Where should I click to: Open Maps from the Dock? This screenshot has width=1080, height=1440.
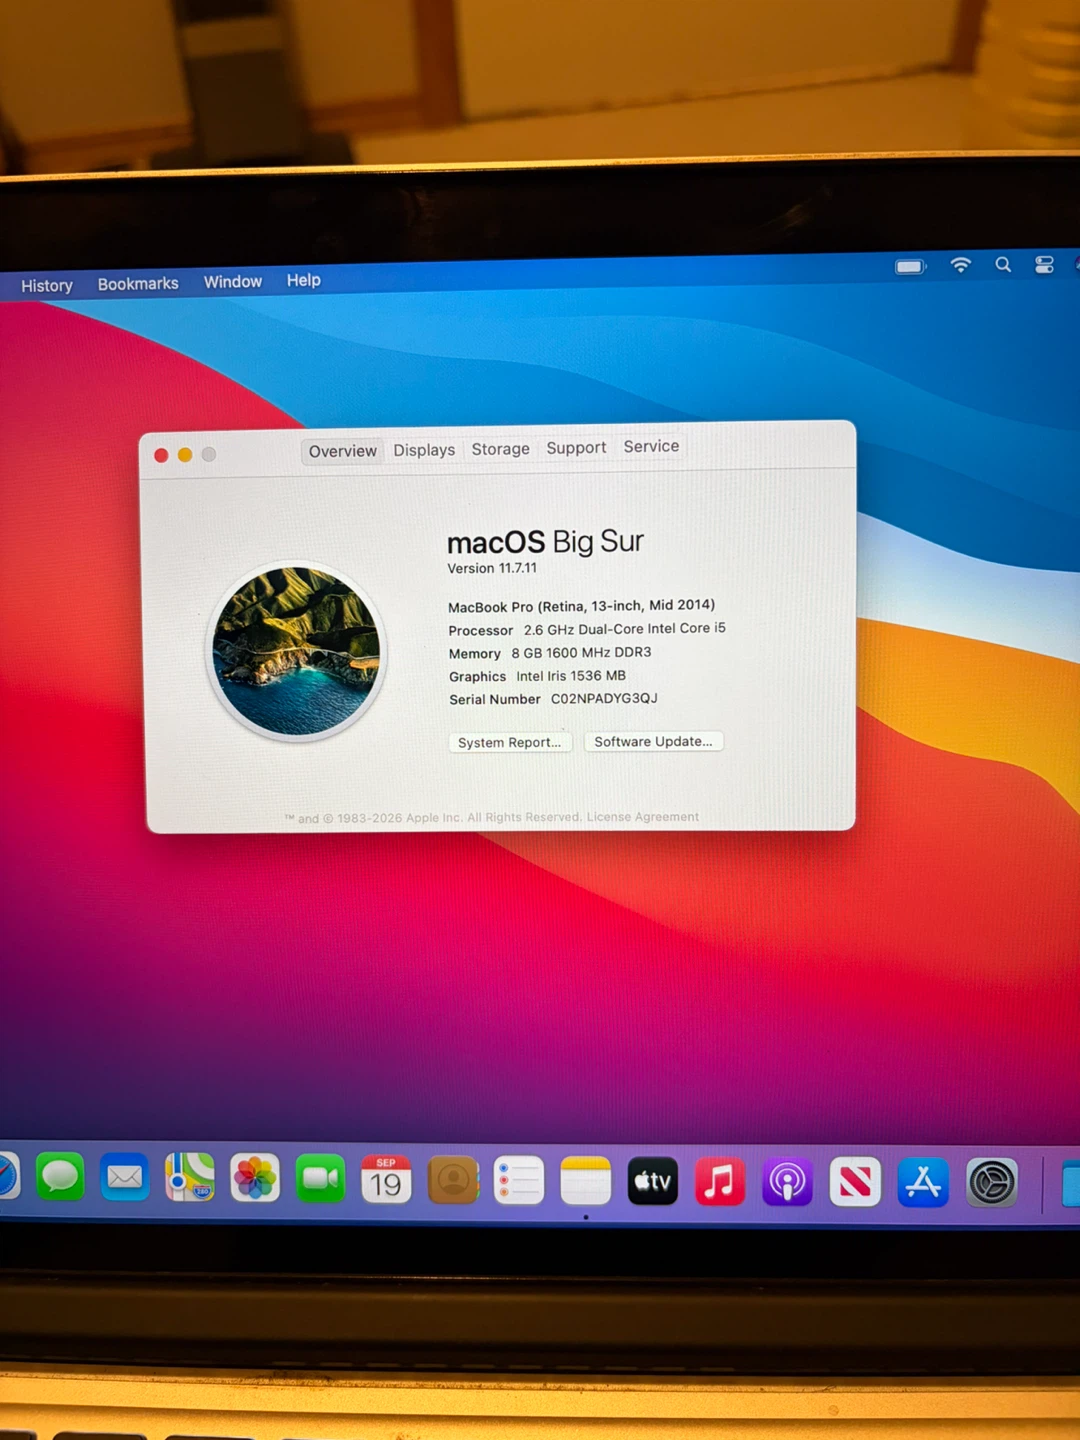[190, 1178]
